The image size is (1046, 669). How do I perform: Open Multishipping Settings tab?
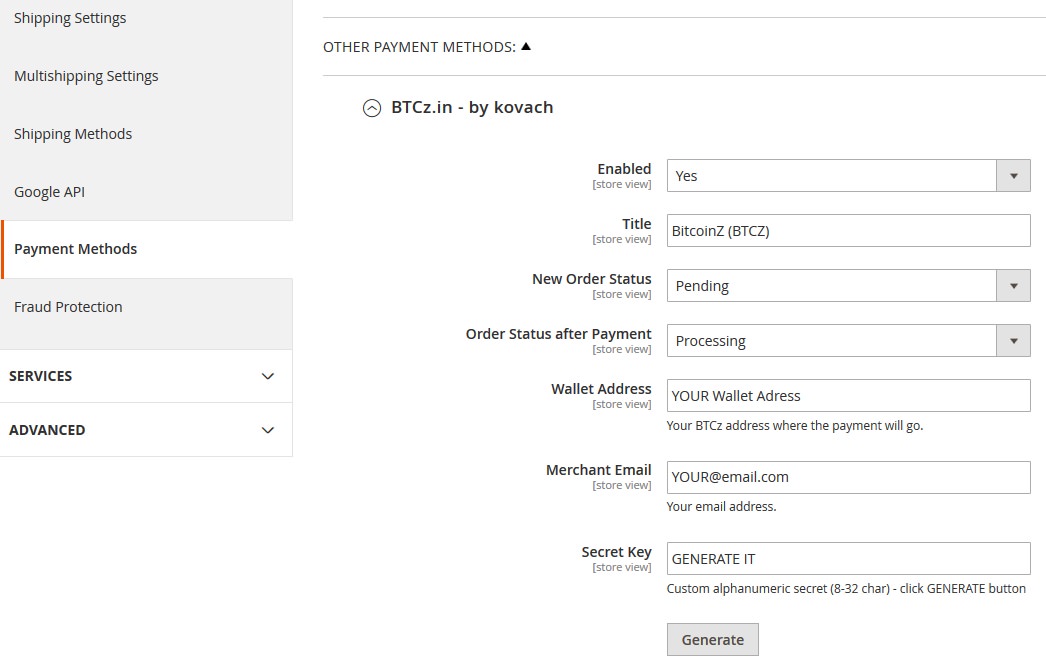click(146, 76)
